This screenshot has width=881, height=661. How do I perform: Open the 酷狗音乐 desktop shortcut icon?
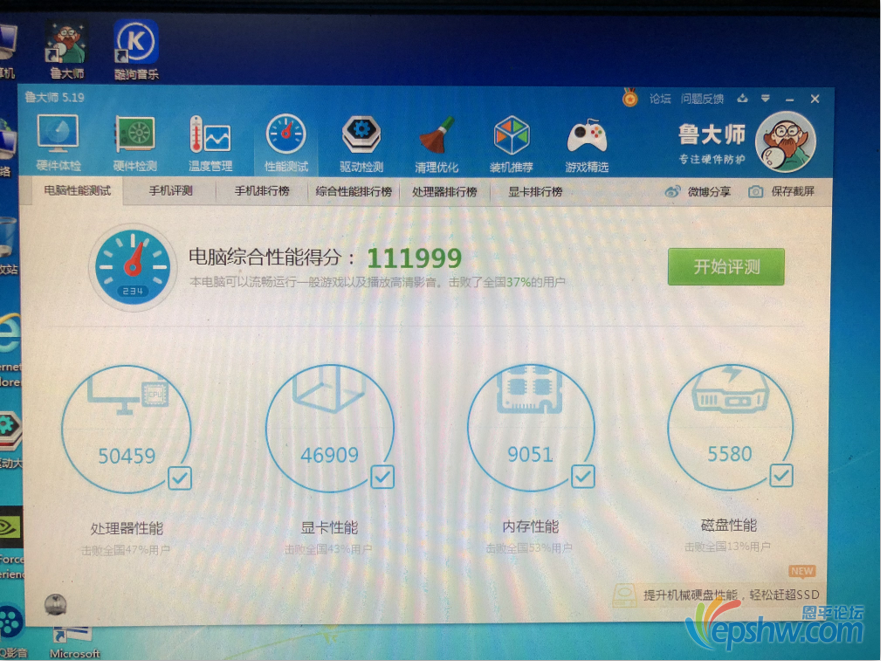(136, 49)
